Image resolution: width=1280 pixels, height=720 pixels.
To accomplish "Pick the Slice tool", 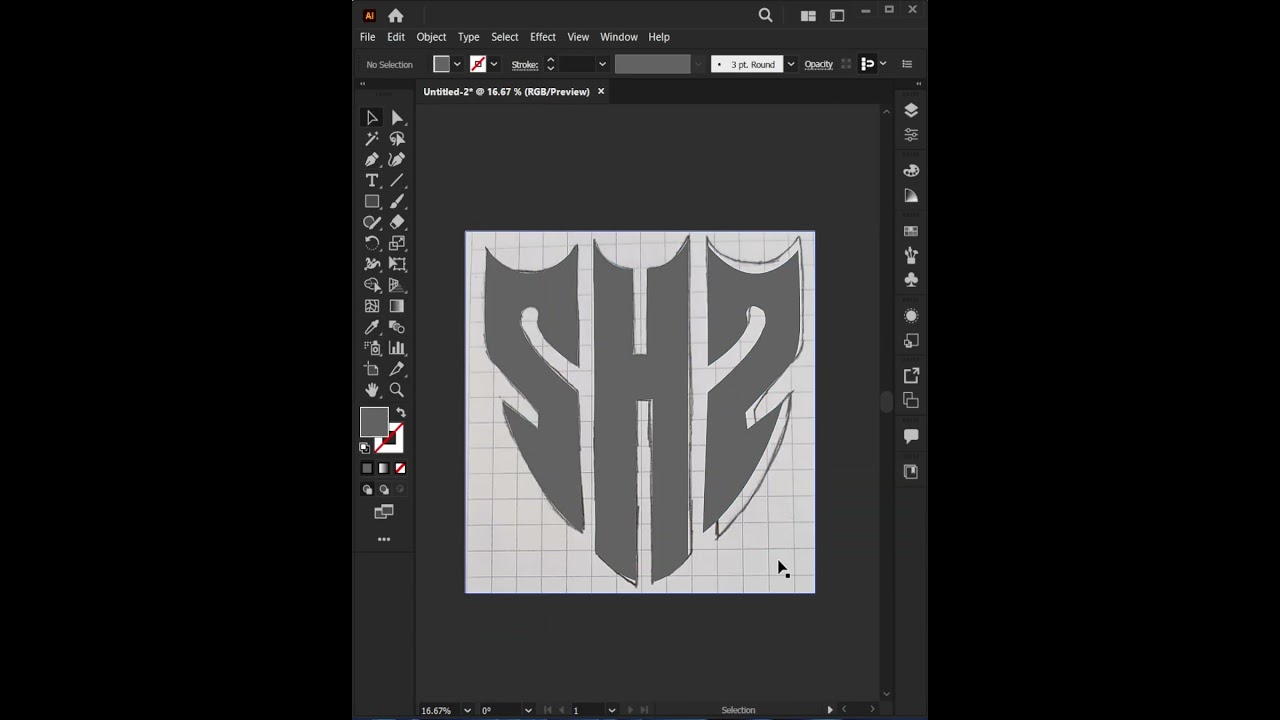I will (397, 369).
